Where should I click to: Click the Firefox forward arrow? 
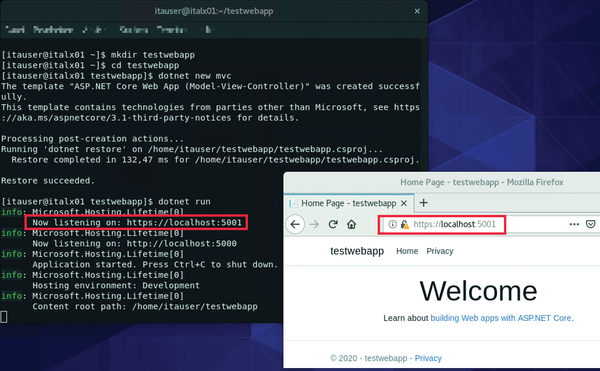coord(314,224)
